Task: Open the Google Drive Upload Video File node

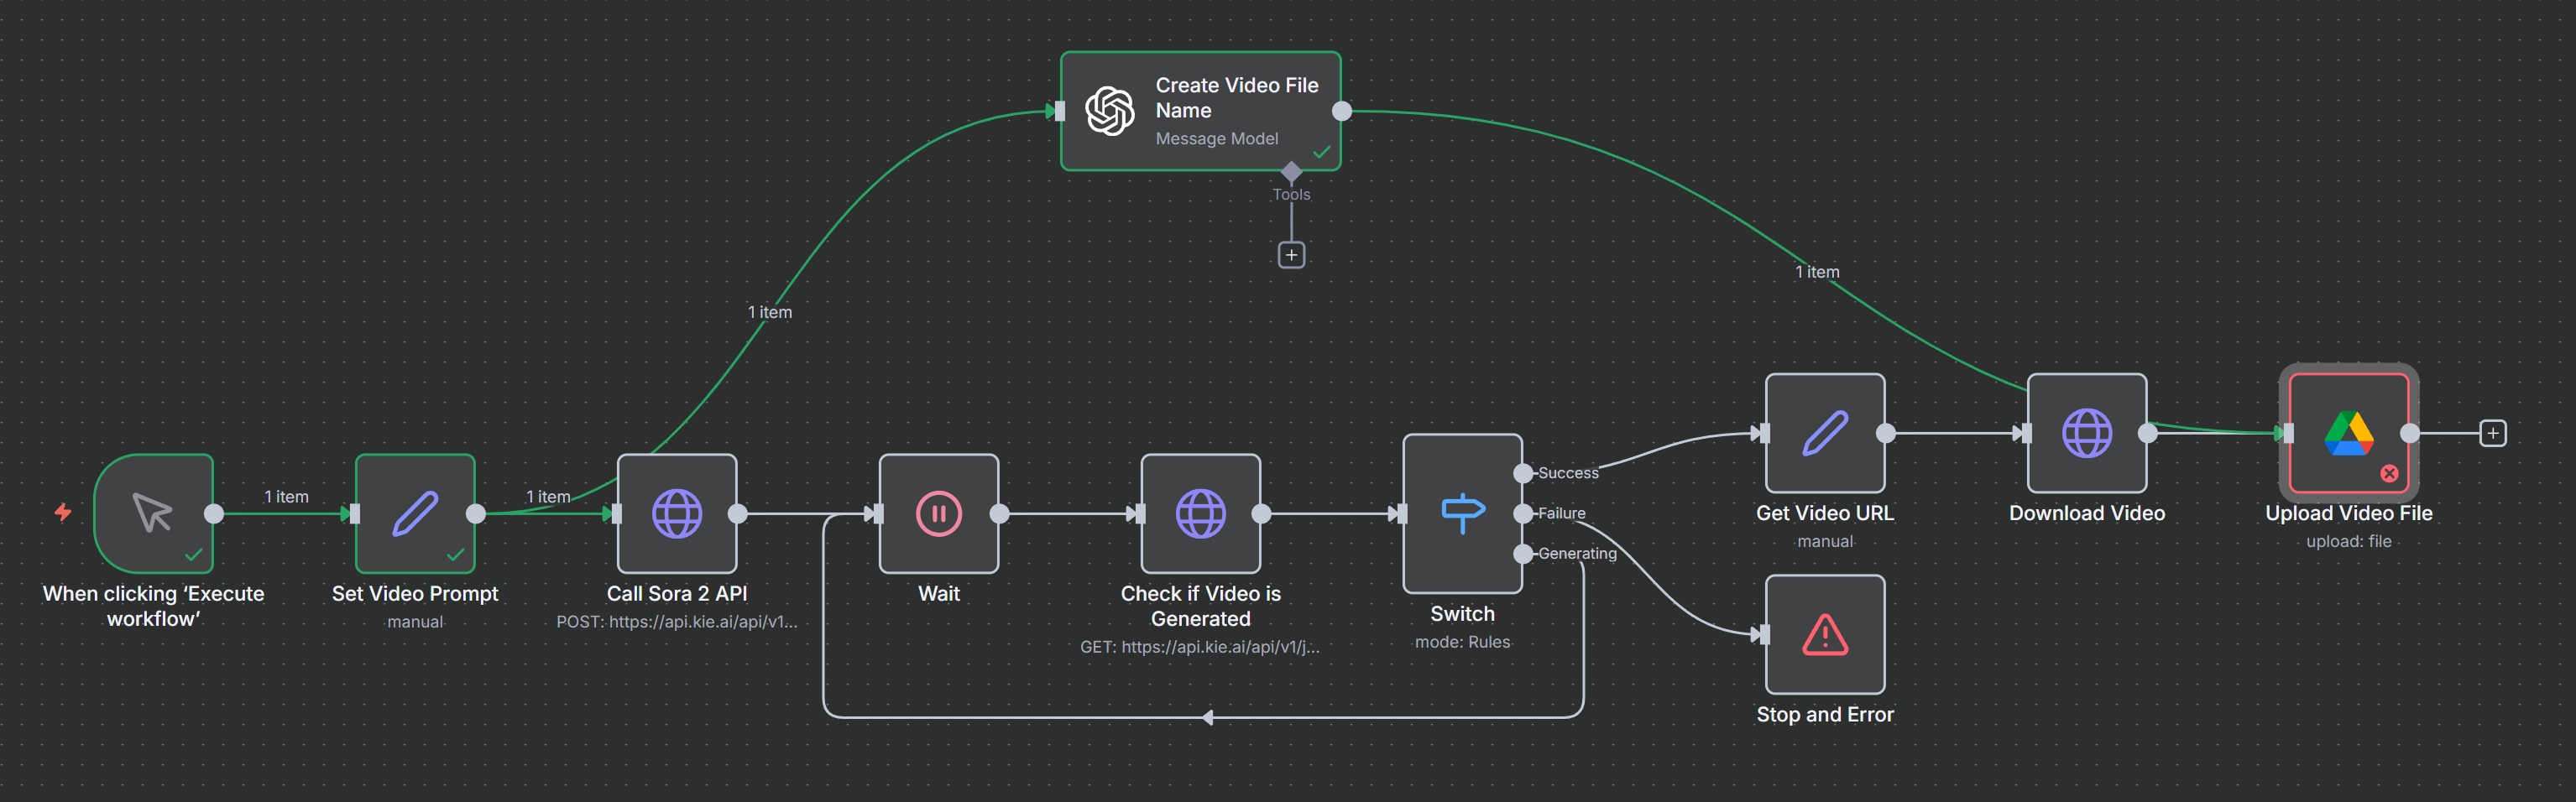Action: click(2349, 433)
